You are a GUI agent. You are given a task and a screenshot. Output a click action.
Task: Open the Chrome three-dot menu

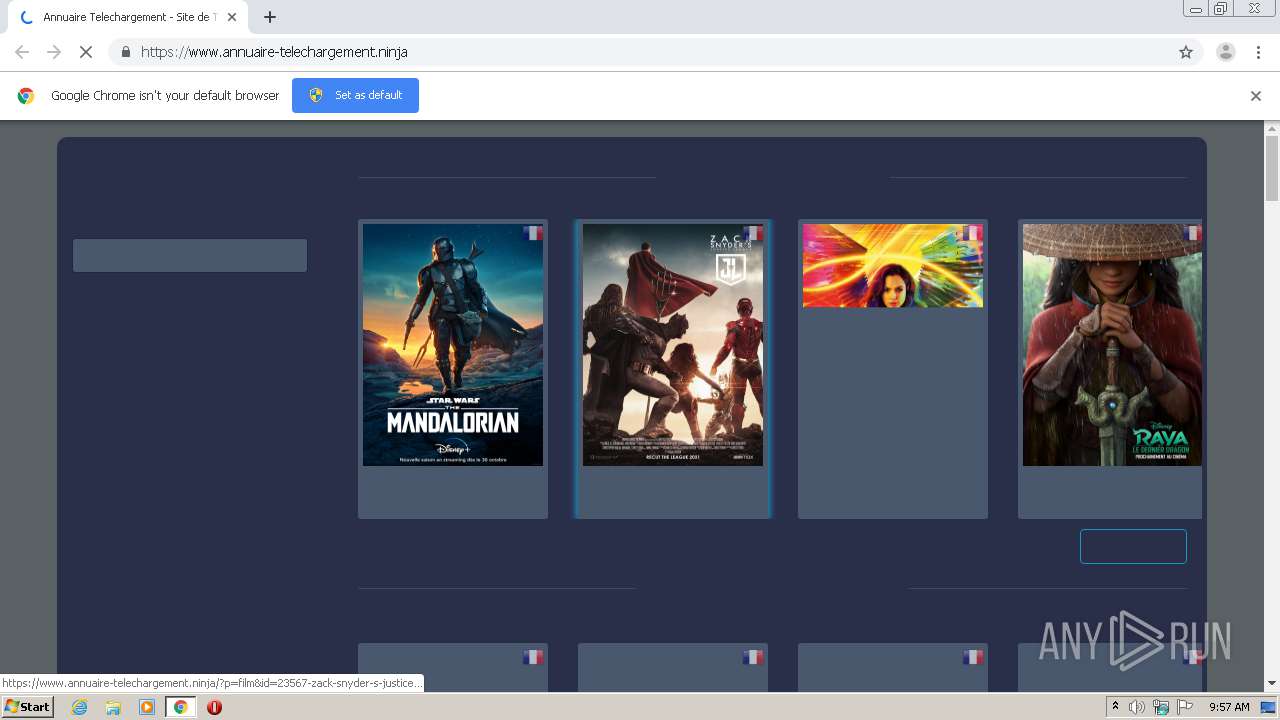click(1258, 52)
